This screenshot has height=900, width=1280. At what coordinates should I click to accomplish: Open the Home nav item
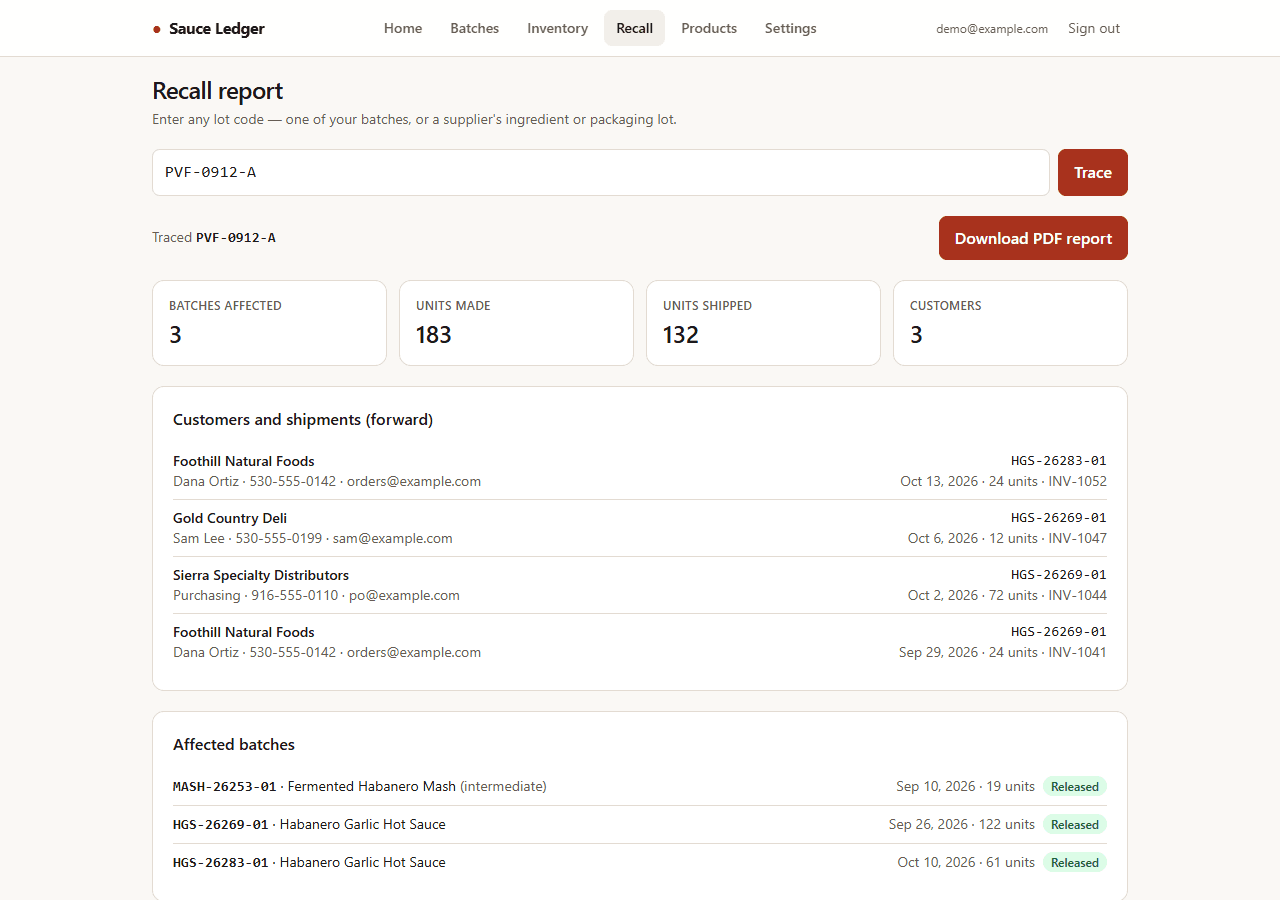pos(403,28)
